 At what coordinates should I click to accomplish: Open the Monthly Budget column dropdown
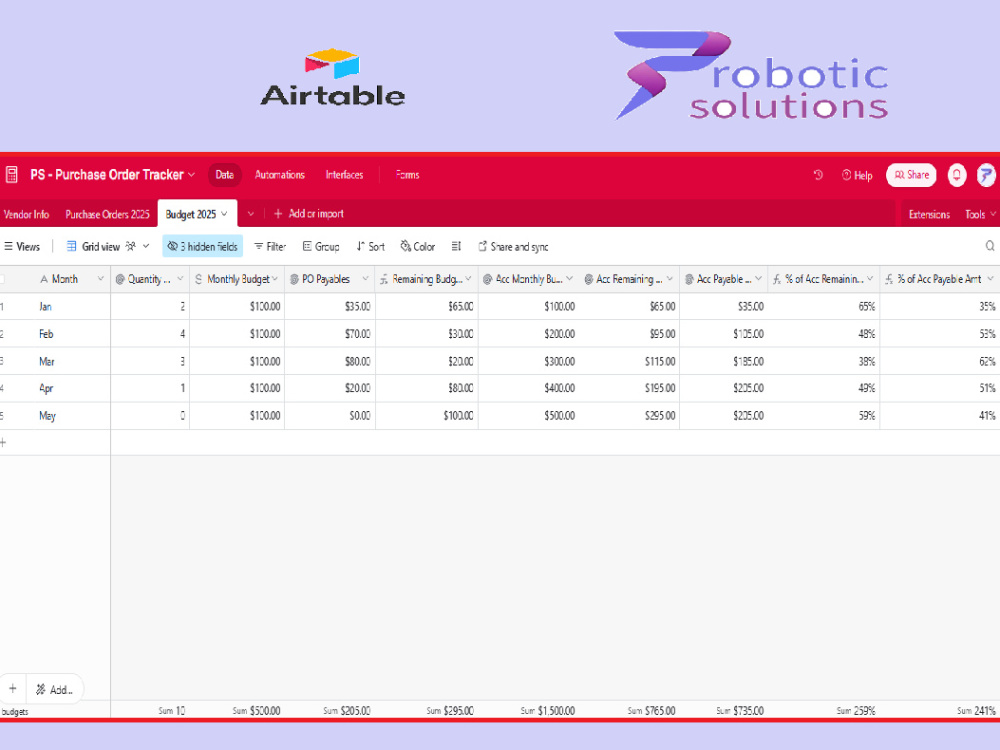pyautogui.click(x=275, y=279)
